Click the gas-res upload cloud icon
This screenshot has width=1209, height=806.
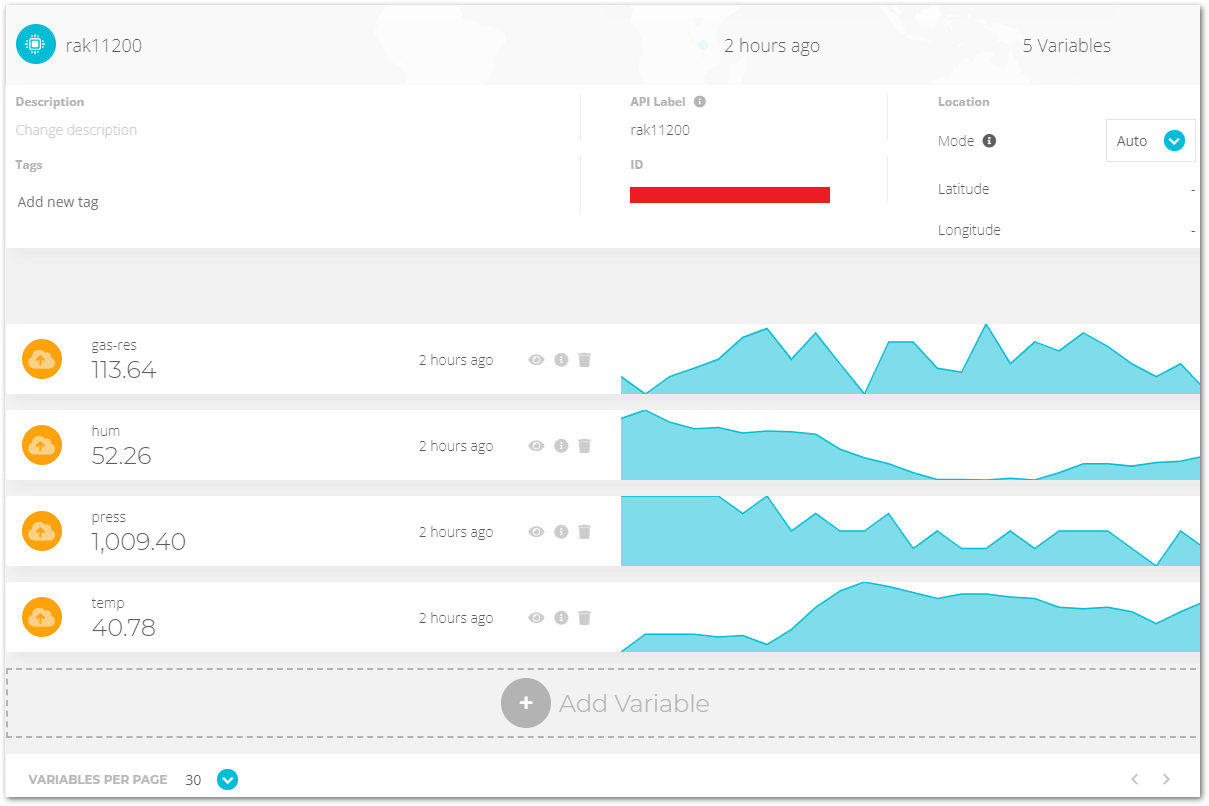click(x=42, y=359)
